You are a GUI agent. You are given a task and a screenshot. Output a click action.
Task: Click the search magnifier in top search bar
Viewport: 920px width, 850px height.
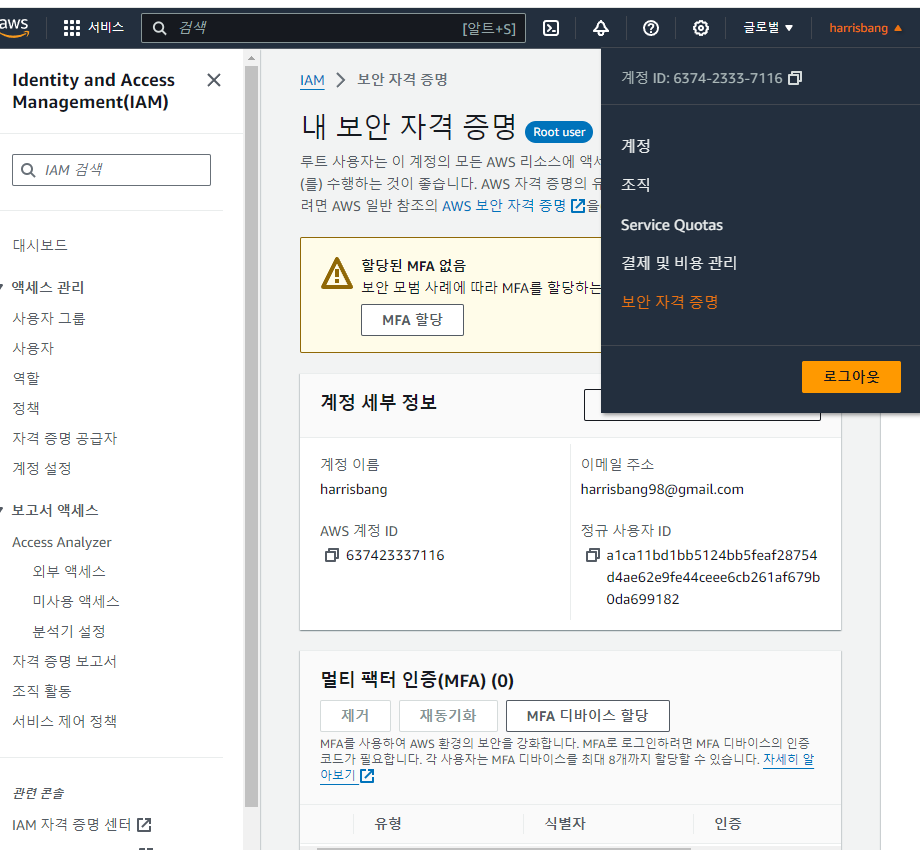[160, 28]
